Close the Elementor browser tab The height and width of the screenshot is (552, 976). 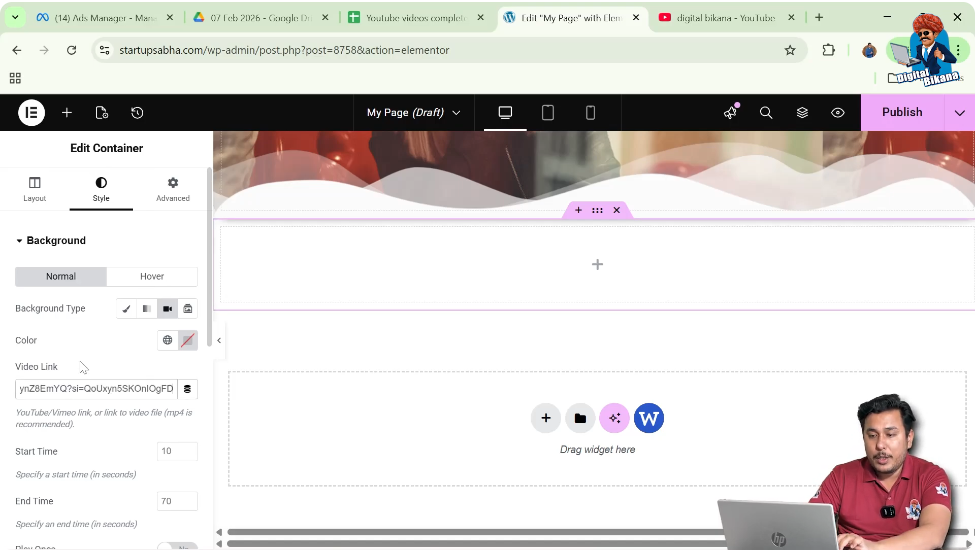point(636,17)
